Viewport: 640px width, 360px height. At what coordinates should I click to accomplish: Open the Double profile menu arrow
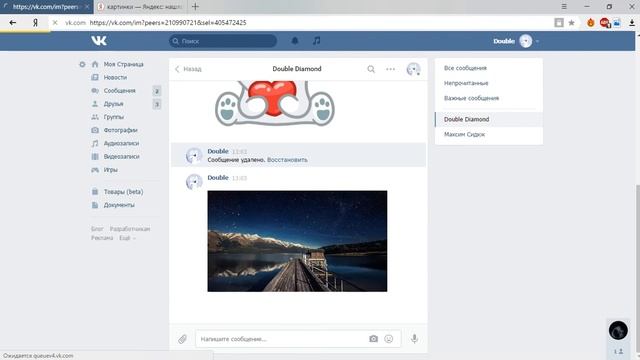pyautogui.click(x=538, y=41)
